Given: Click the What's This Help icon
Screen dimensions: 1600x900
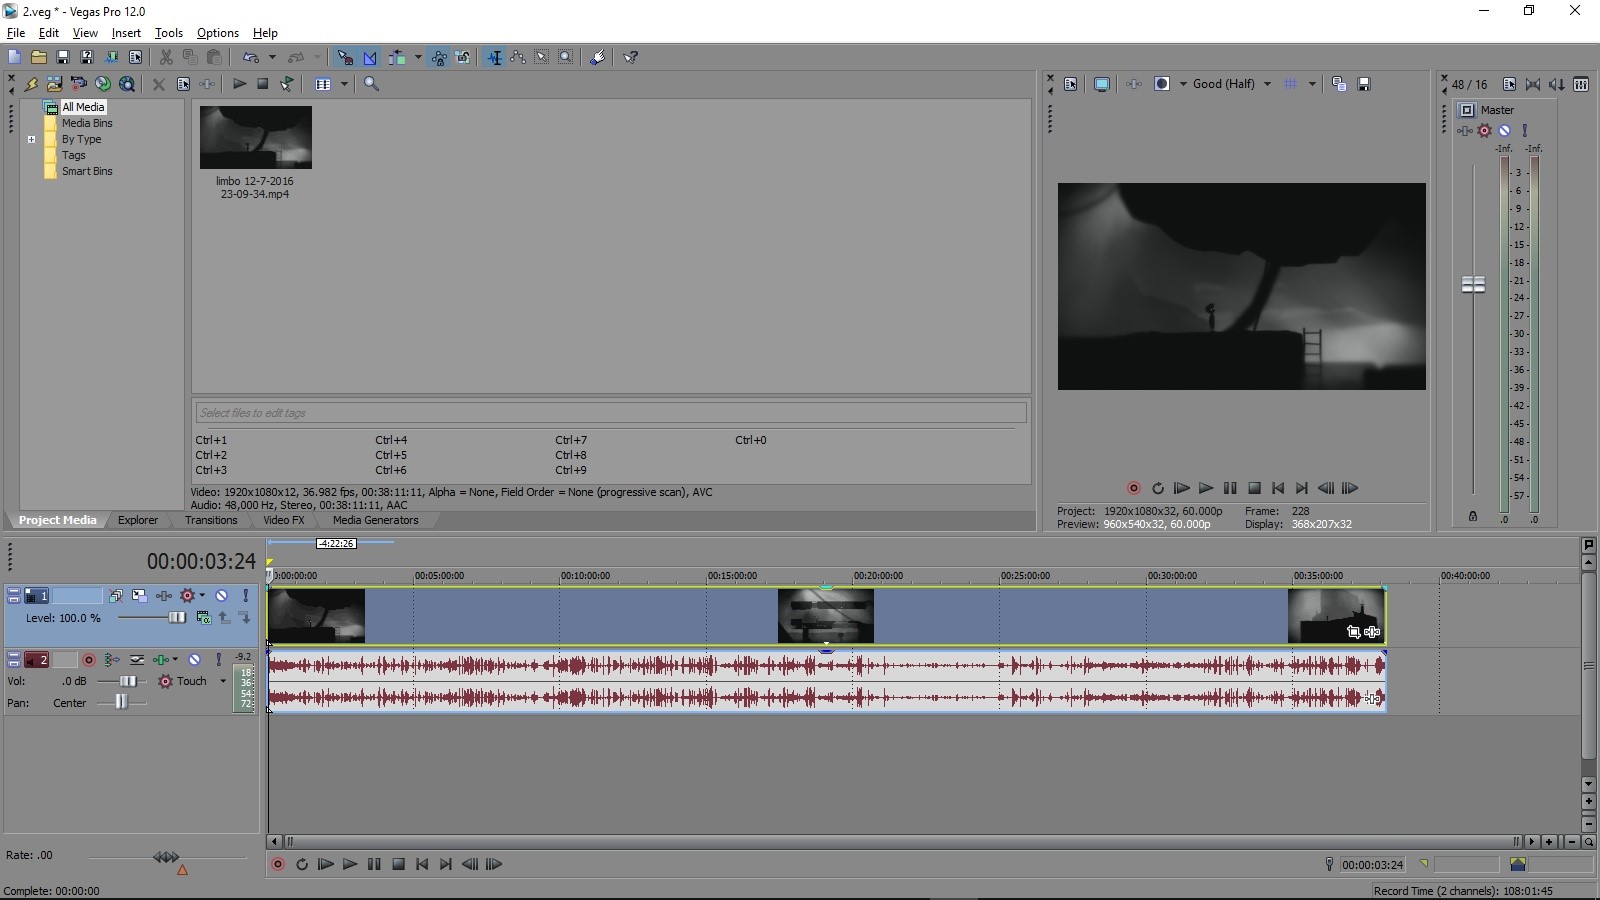Looking at the screenshot, I should coord(631,57).
